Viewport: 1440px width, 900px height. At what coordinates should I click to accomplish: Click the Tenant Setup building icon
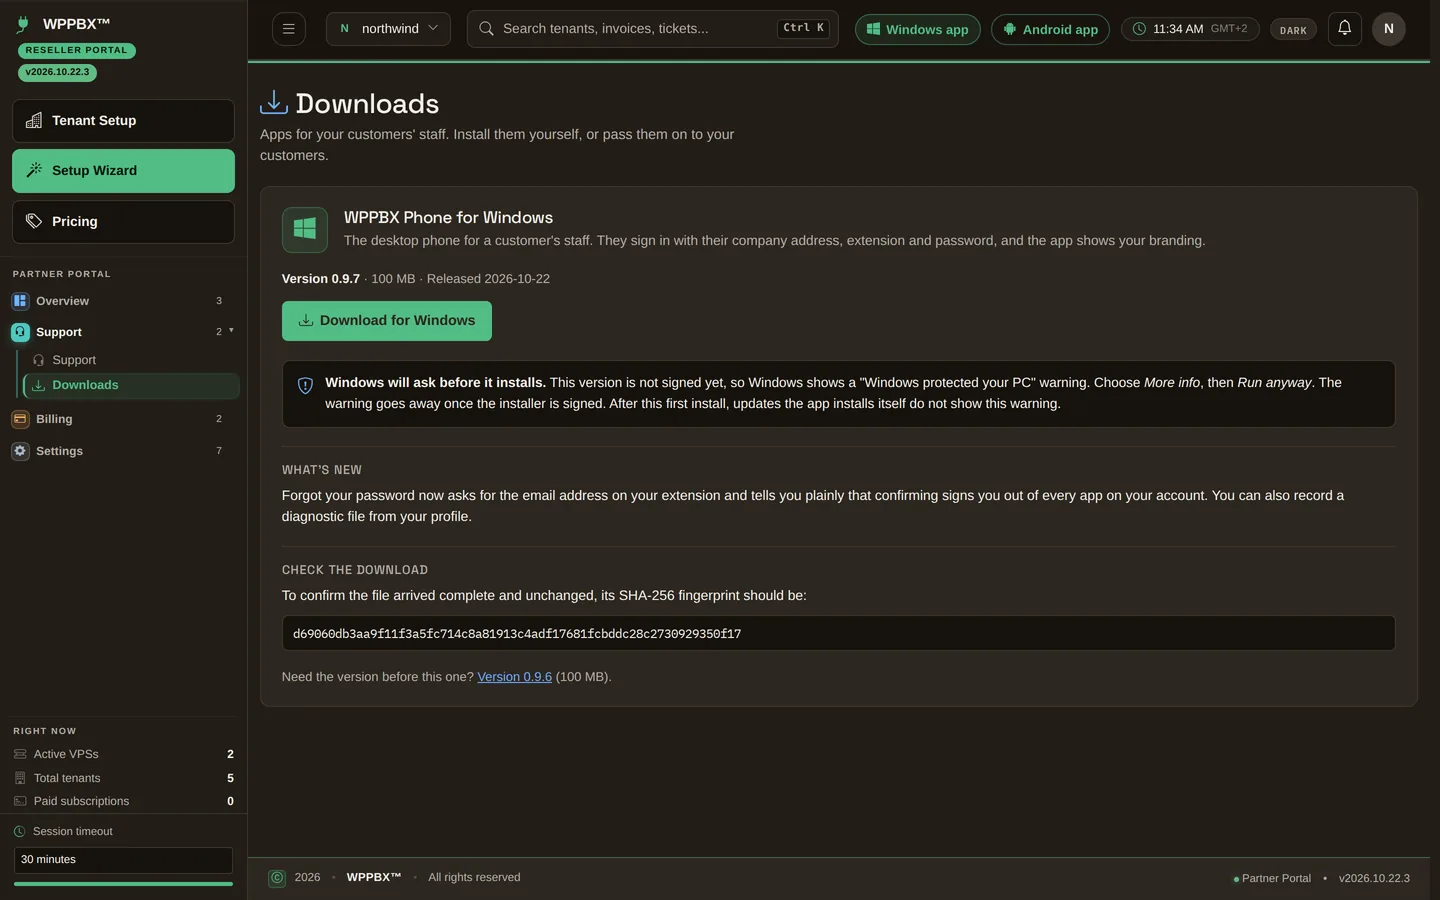pyautogui.click(x=34, y=121)
